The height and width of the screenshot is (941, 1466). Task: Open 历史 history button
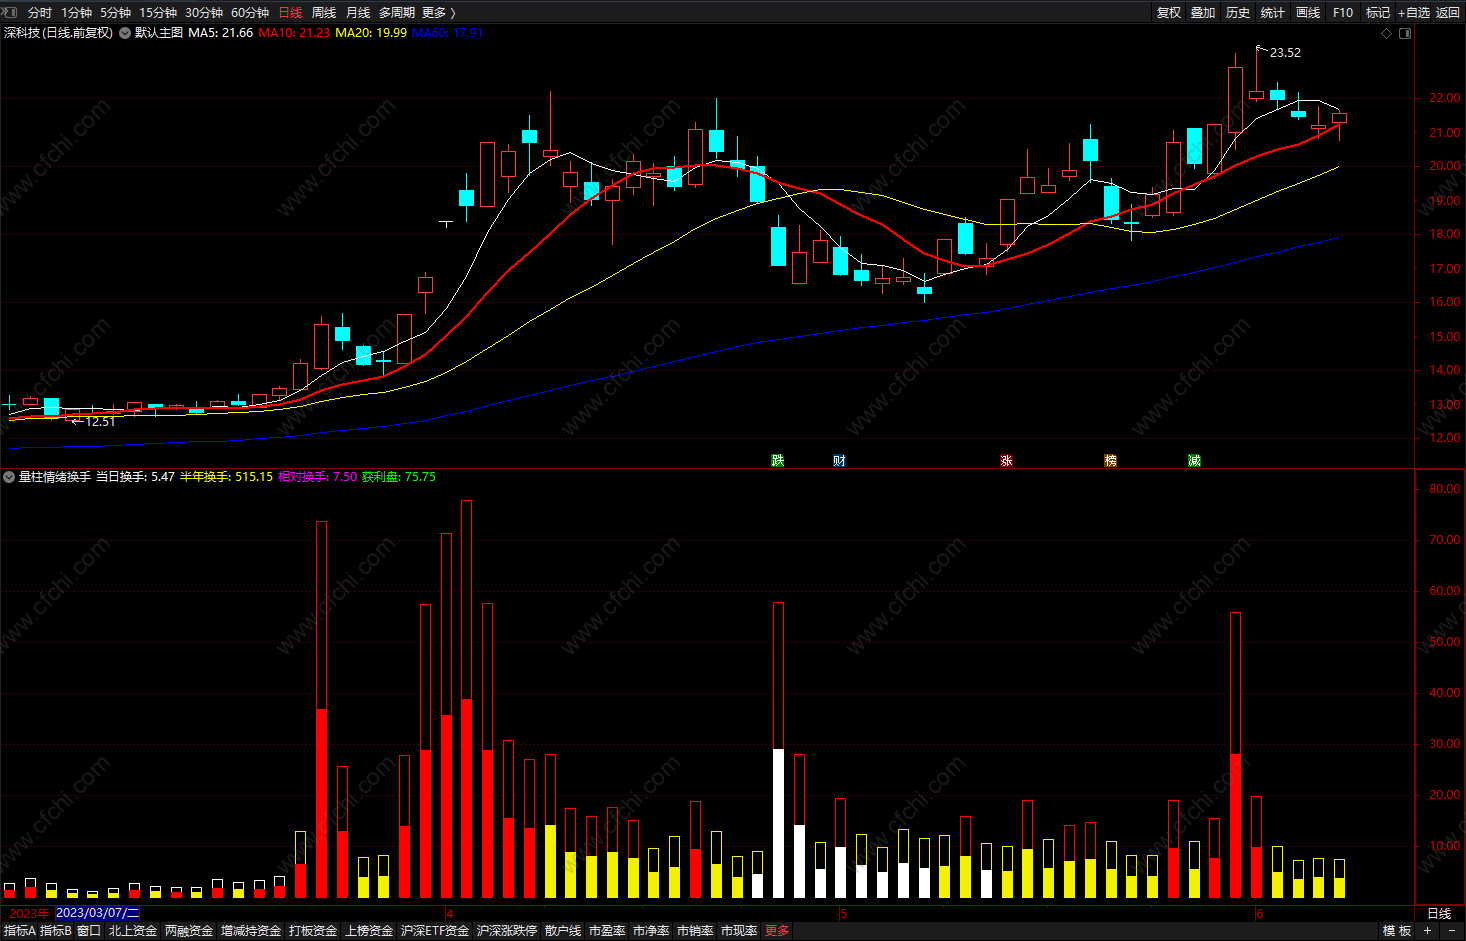[x=1238, y=12]
